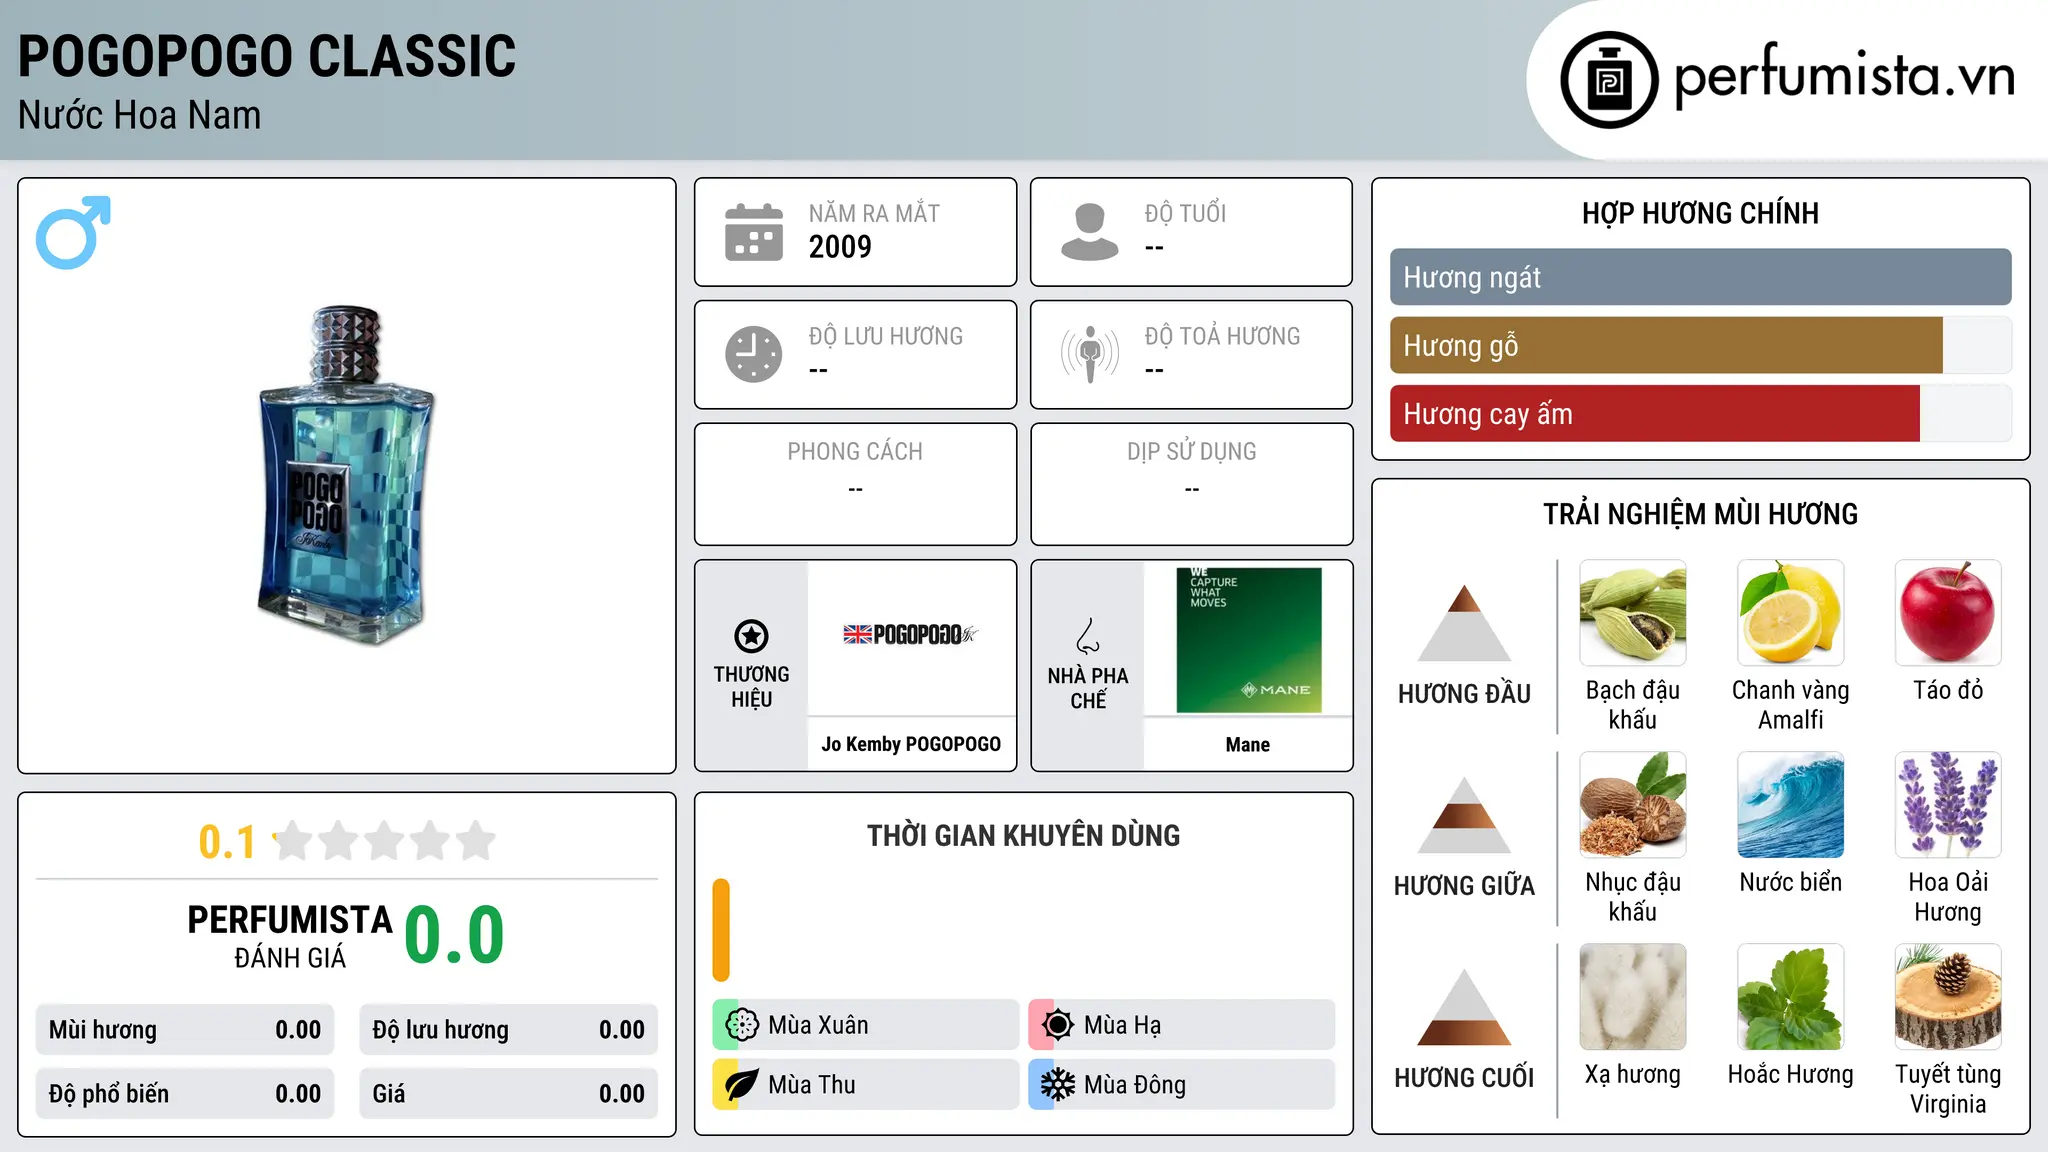Open the Chanh vàng Amalfi note image
The image size is (2048, 1152).
[x=1791, y=613]
